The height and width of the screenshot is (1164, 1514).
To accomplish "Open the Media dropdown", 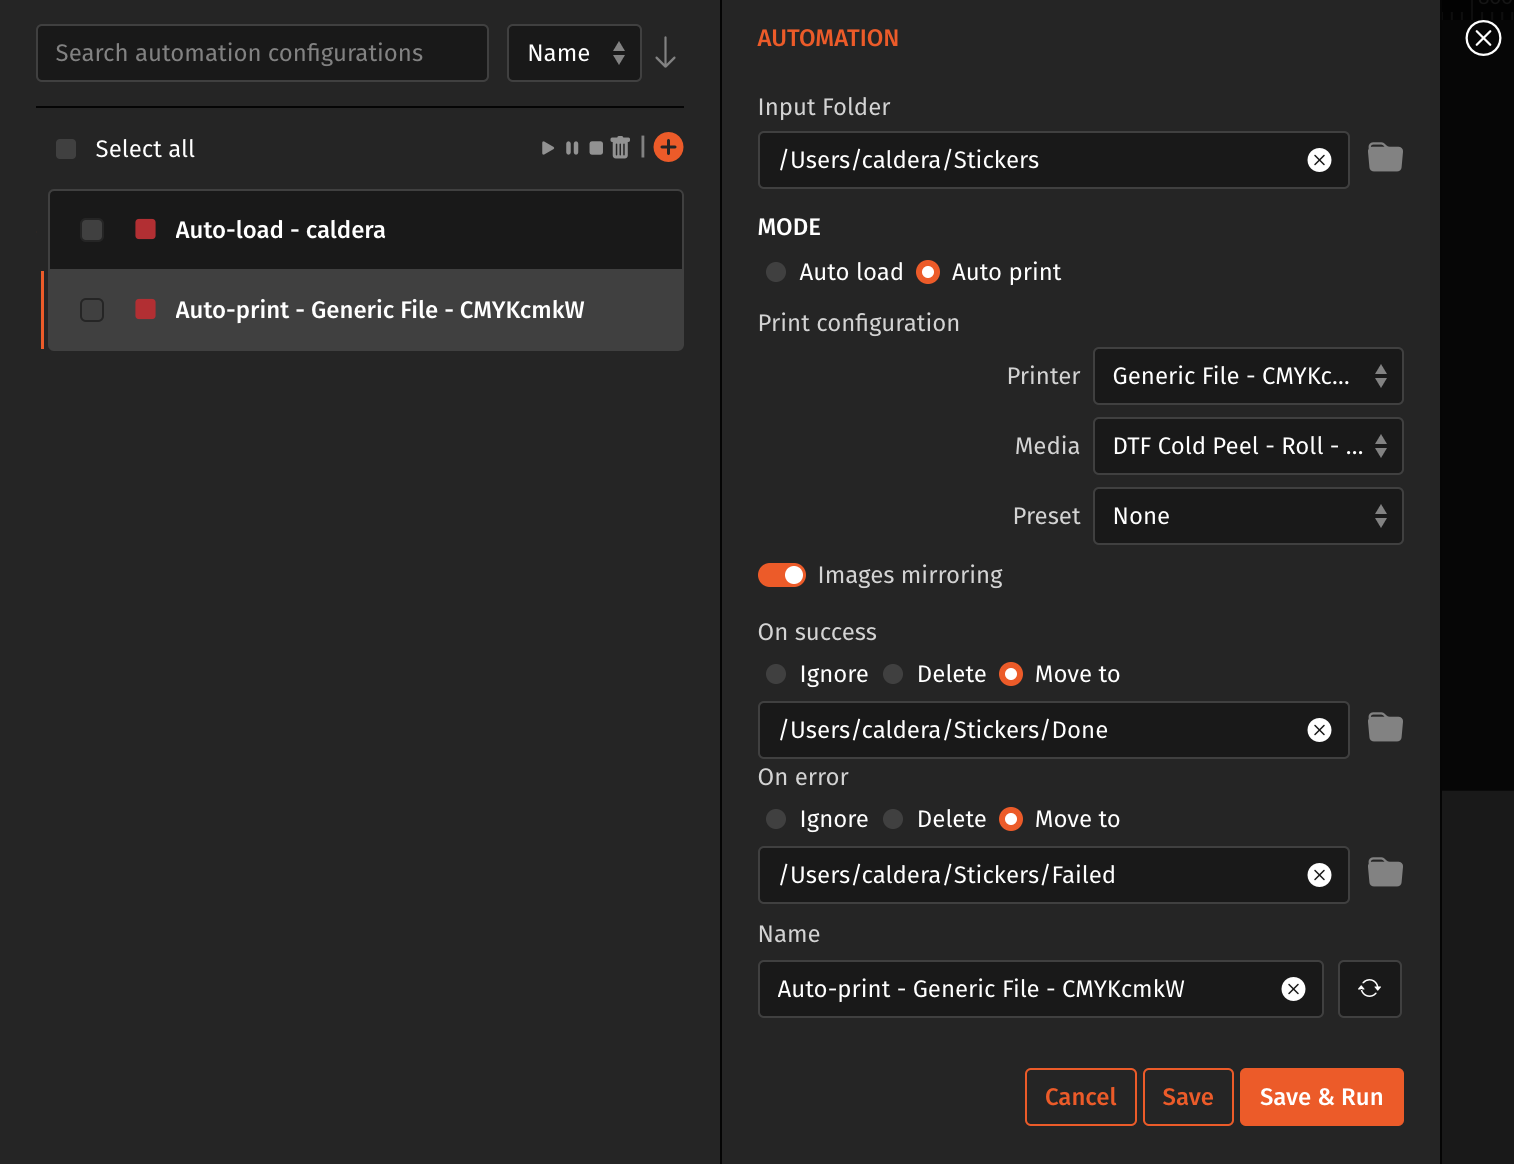I will tap(1248, 446).
